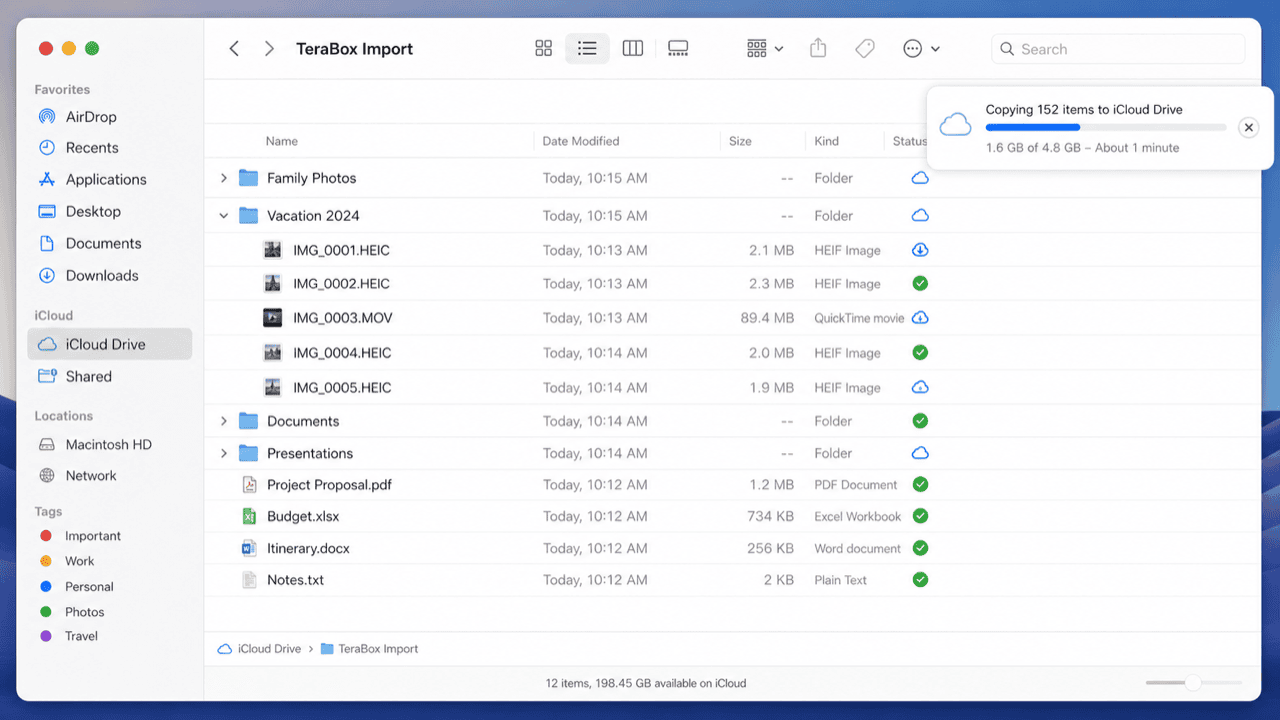This screenshot has width=1280, height=720.
Task: Switch to gallery view
Action: click(x=678, y=48)
